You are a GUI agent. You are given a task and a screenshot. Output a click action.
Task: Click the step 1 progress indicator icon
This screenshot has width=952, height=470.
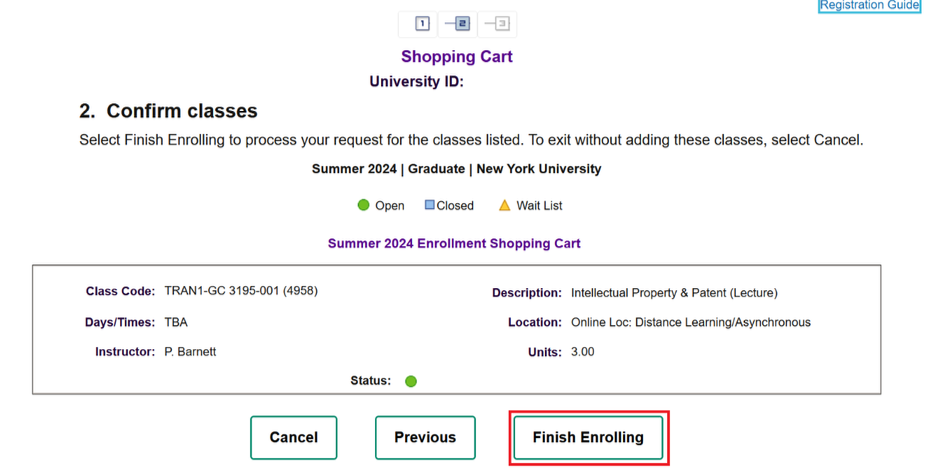click(x=423, y=24)
